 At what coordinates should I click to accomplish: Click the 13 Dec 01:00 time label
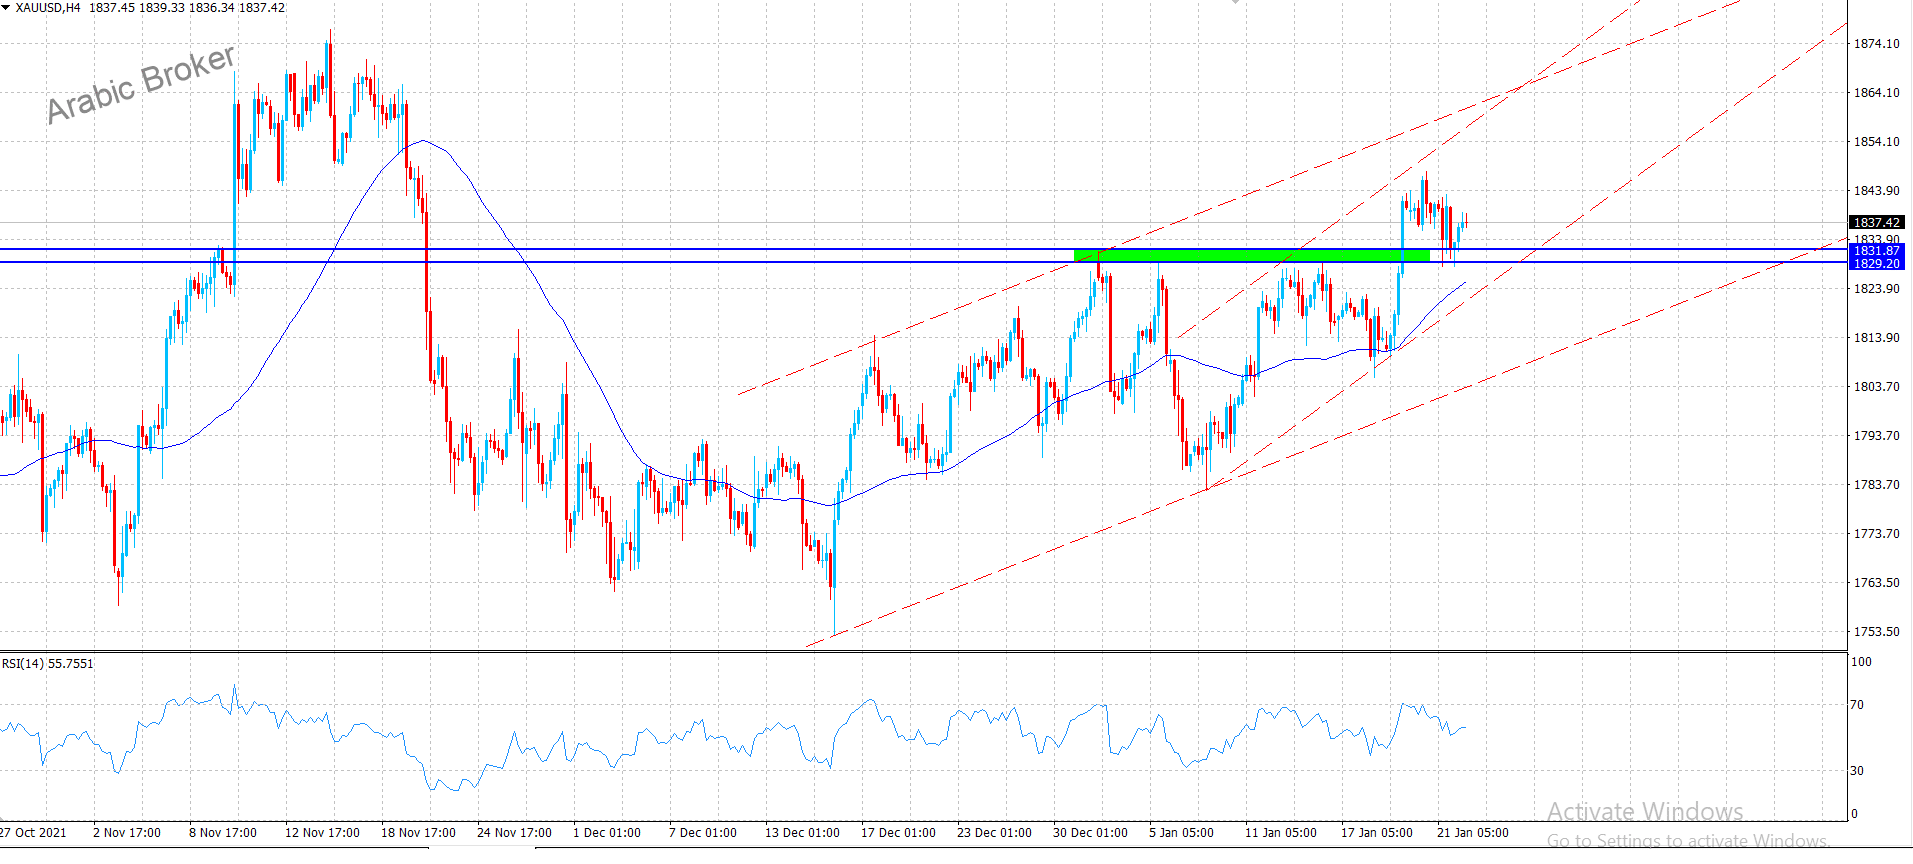[x=802, y=833]
